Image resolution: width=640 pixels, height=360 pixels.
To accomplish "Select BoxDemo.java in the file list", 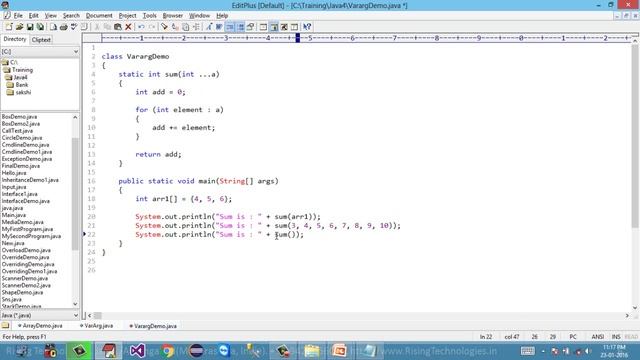I will tap(19, 117).
